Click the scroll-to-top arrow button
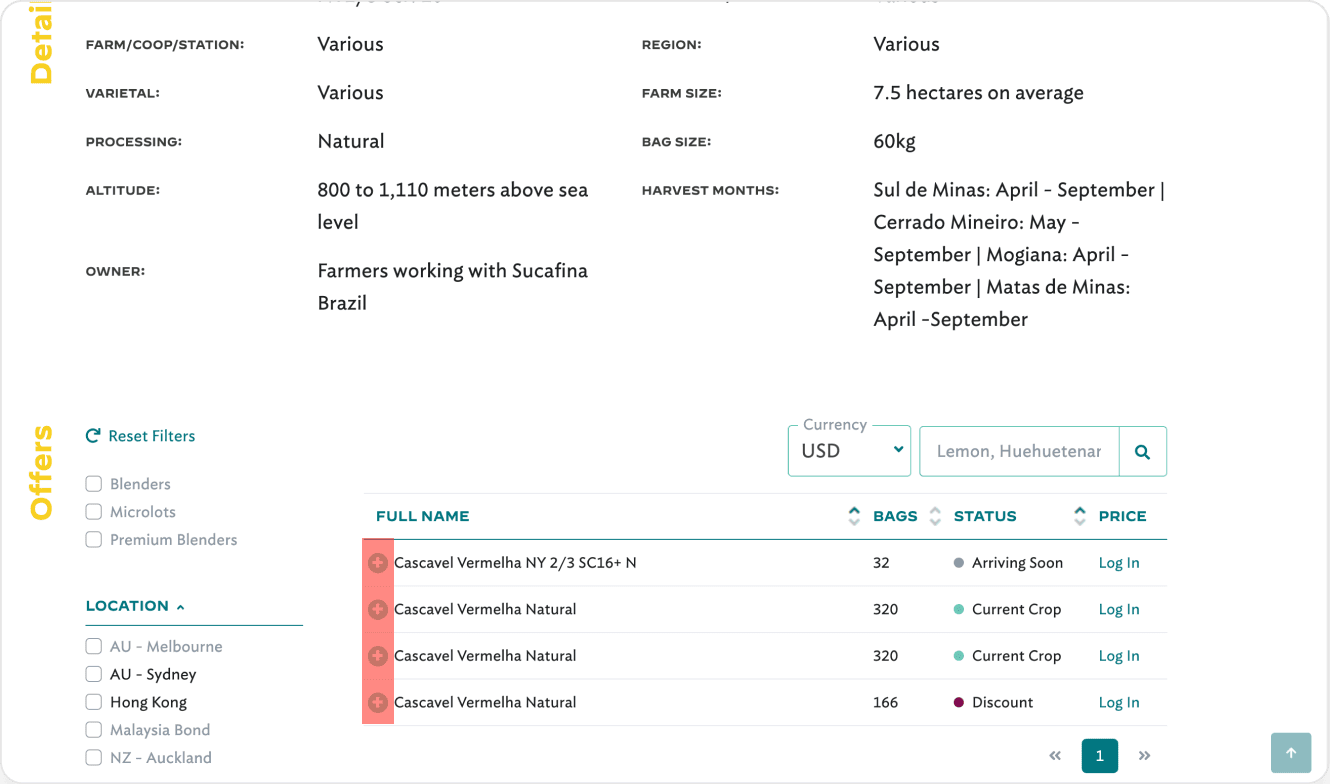Screen dimensions: 1330x784 (1291, 753)
